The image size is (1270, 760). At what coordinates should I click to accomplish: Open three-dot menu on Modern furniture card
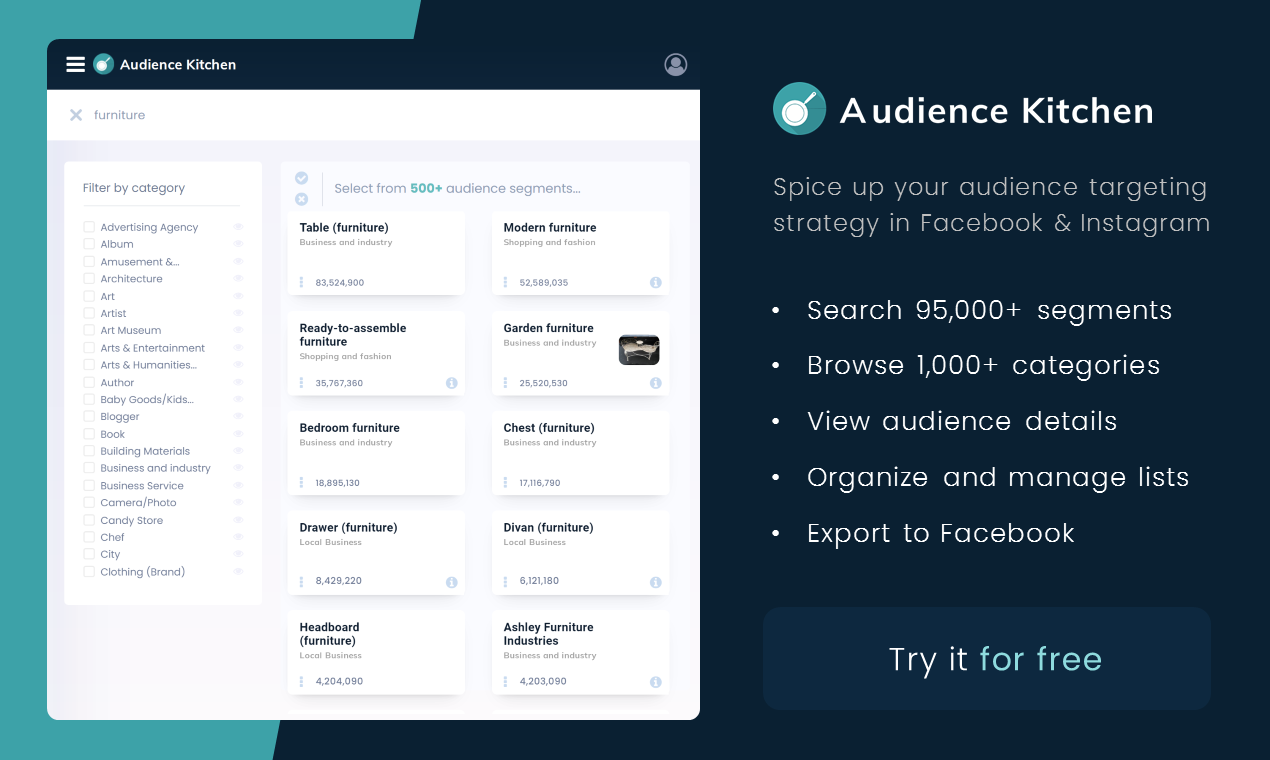click(x=505, y=282)
